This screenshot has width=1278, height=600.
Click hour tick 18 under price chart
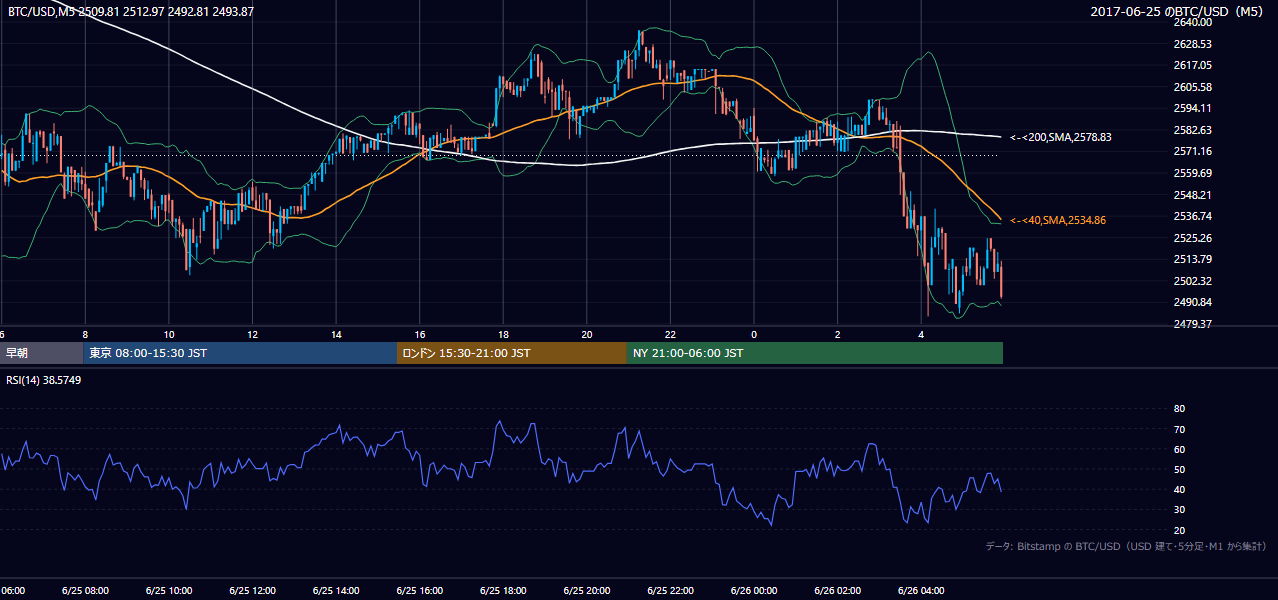tap(503, 334)
